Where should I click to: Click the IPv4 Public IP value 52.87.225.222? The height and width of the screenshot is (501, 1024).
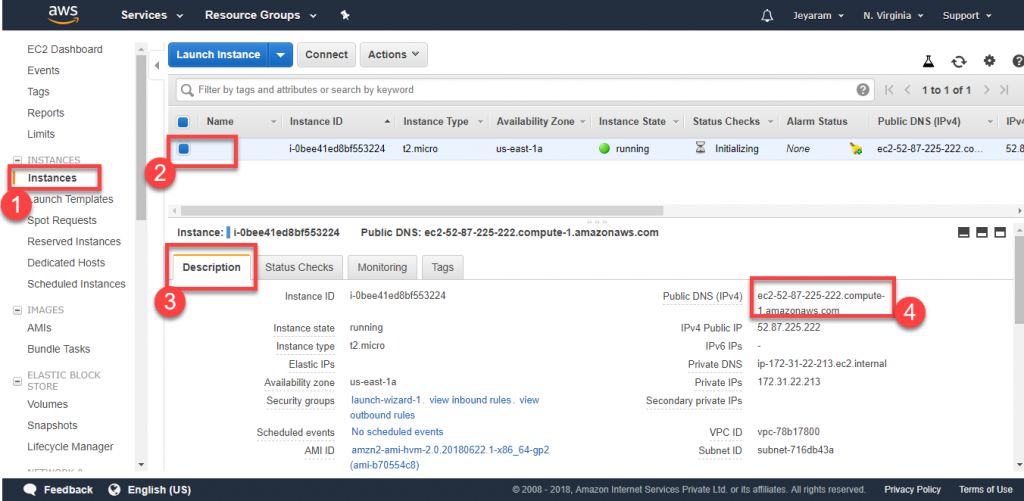click(x=789, y=327)
